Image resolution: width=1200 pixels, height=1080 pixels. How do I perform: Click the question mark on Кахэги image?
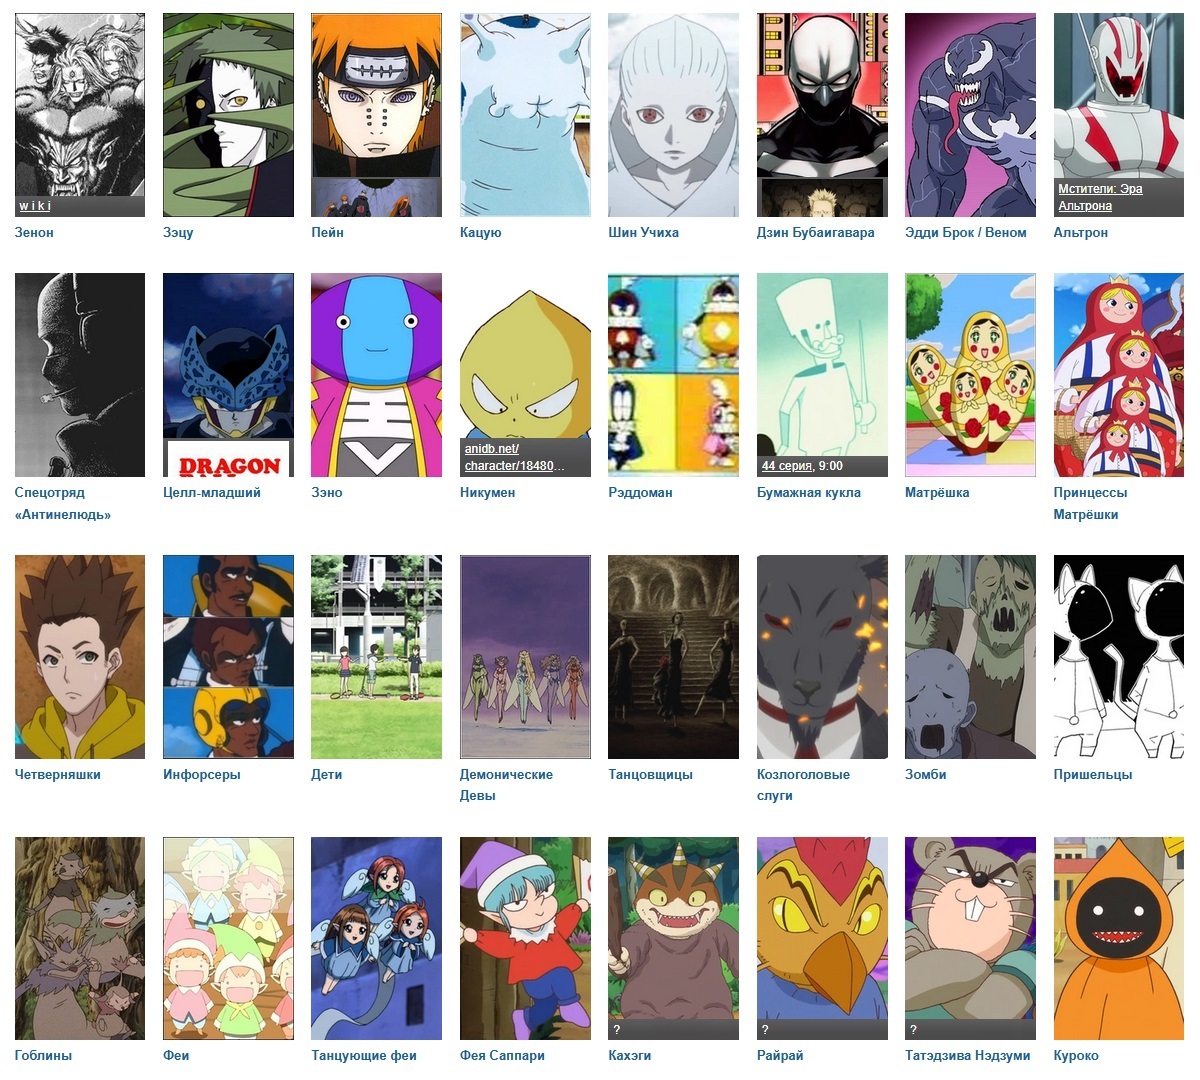pyautogui.click(x=617, y=1030)
